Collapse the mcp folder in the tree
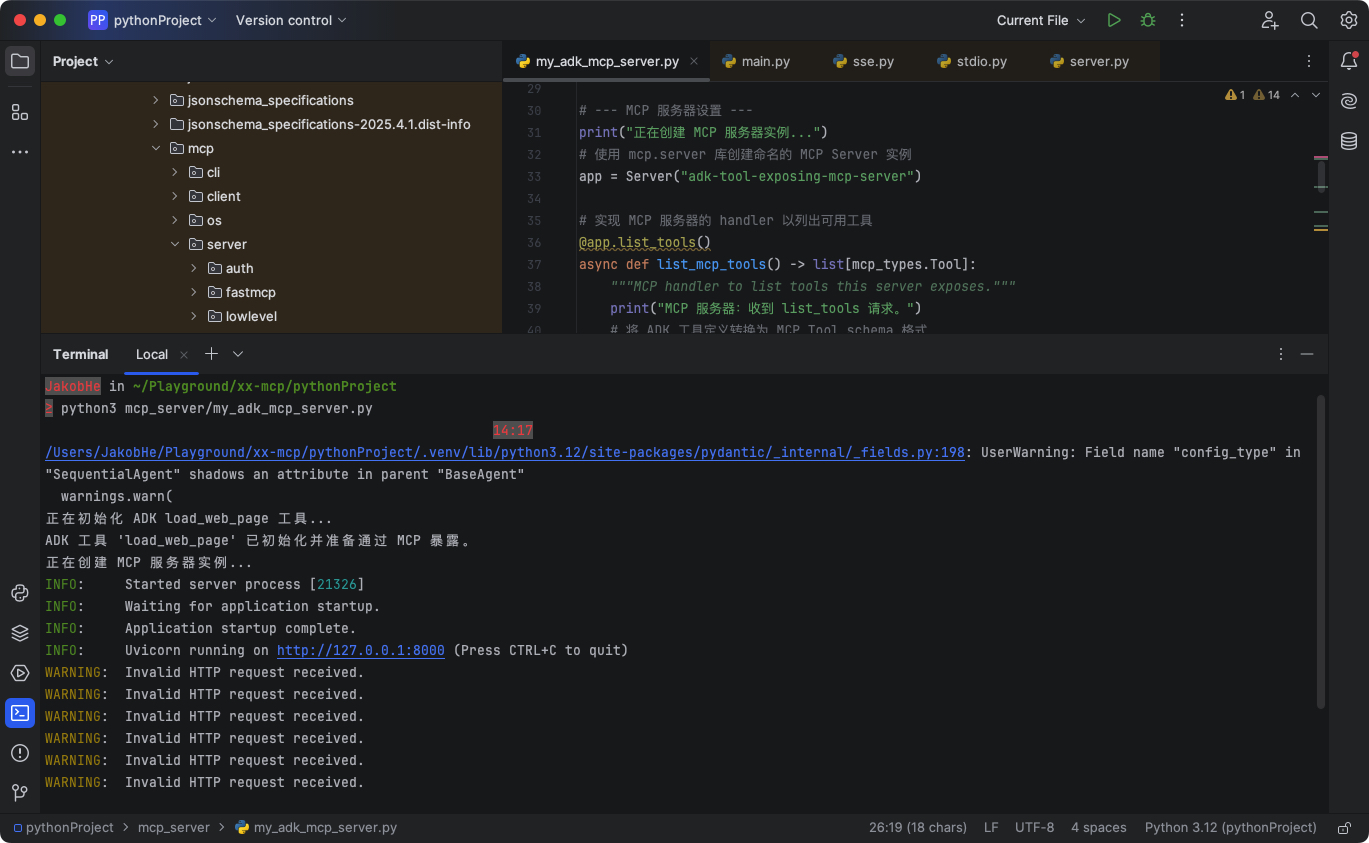 156,148
